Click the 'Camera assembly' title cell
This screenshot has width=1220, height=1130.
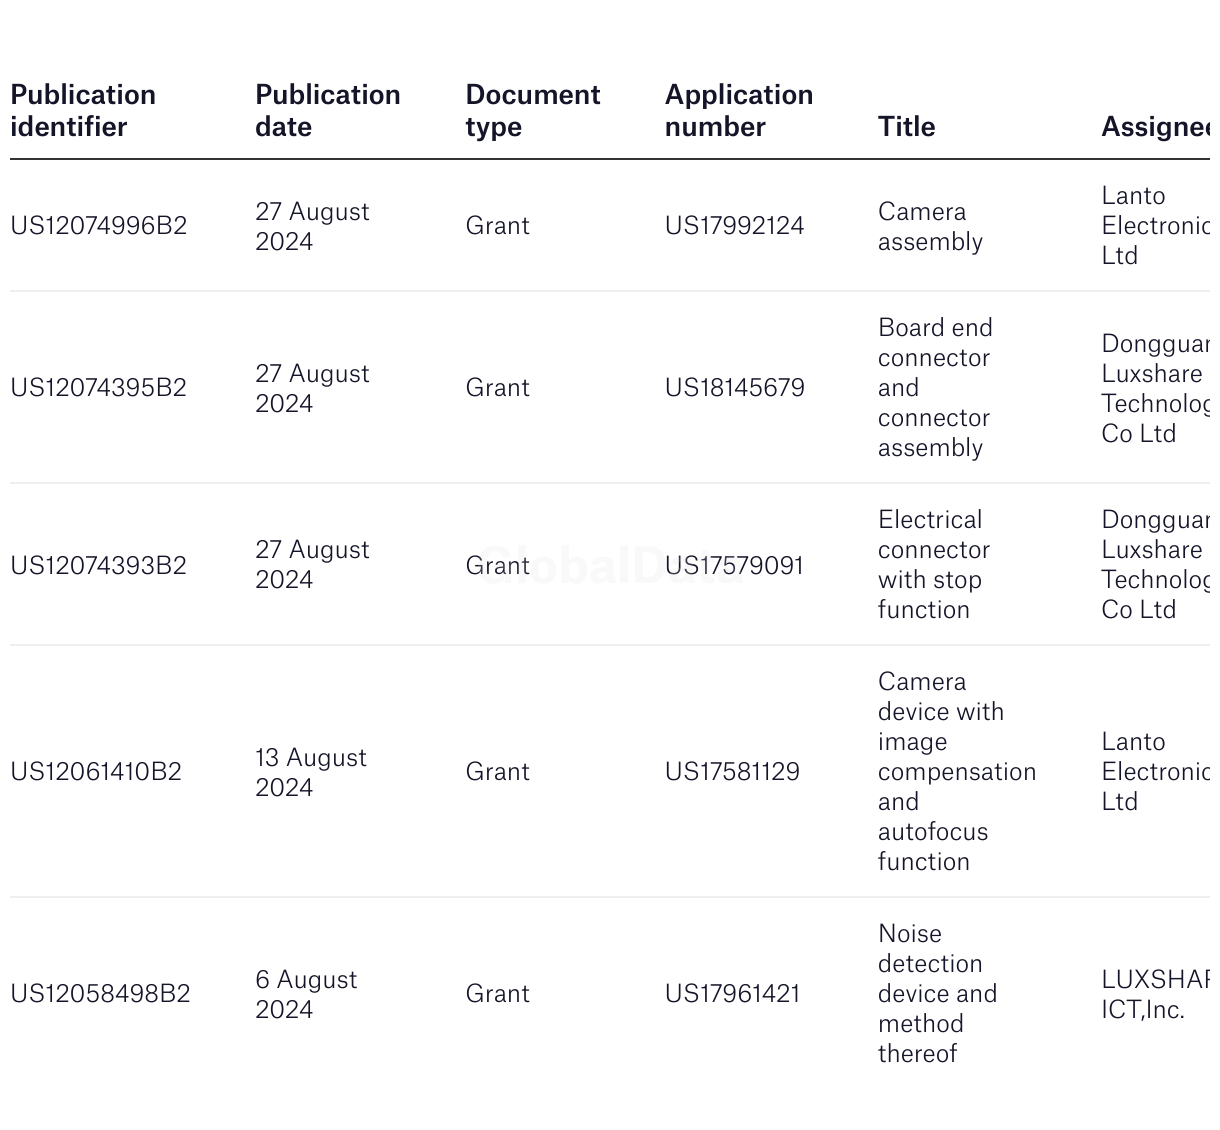[930, 227]
